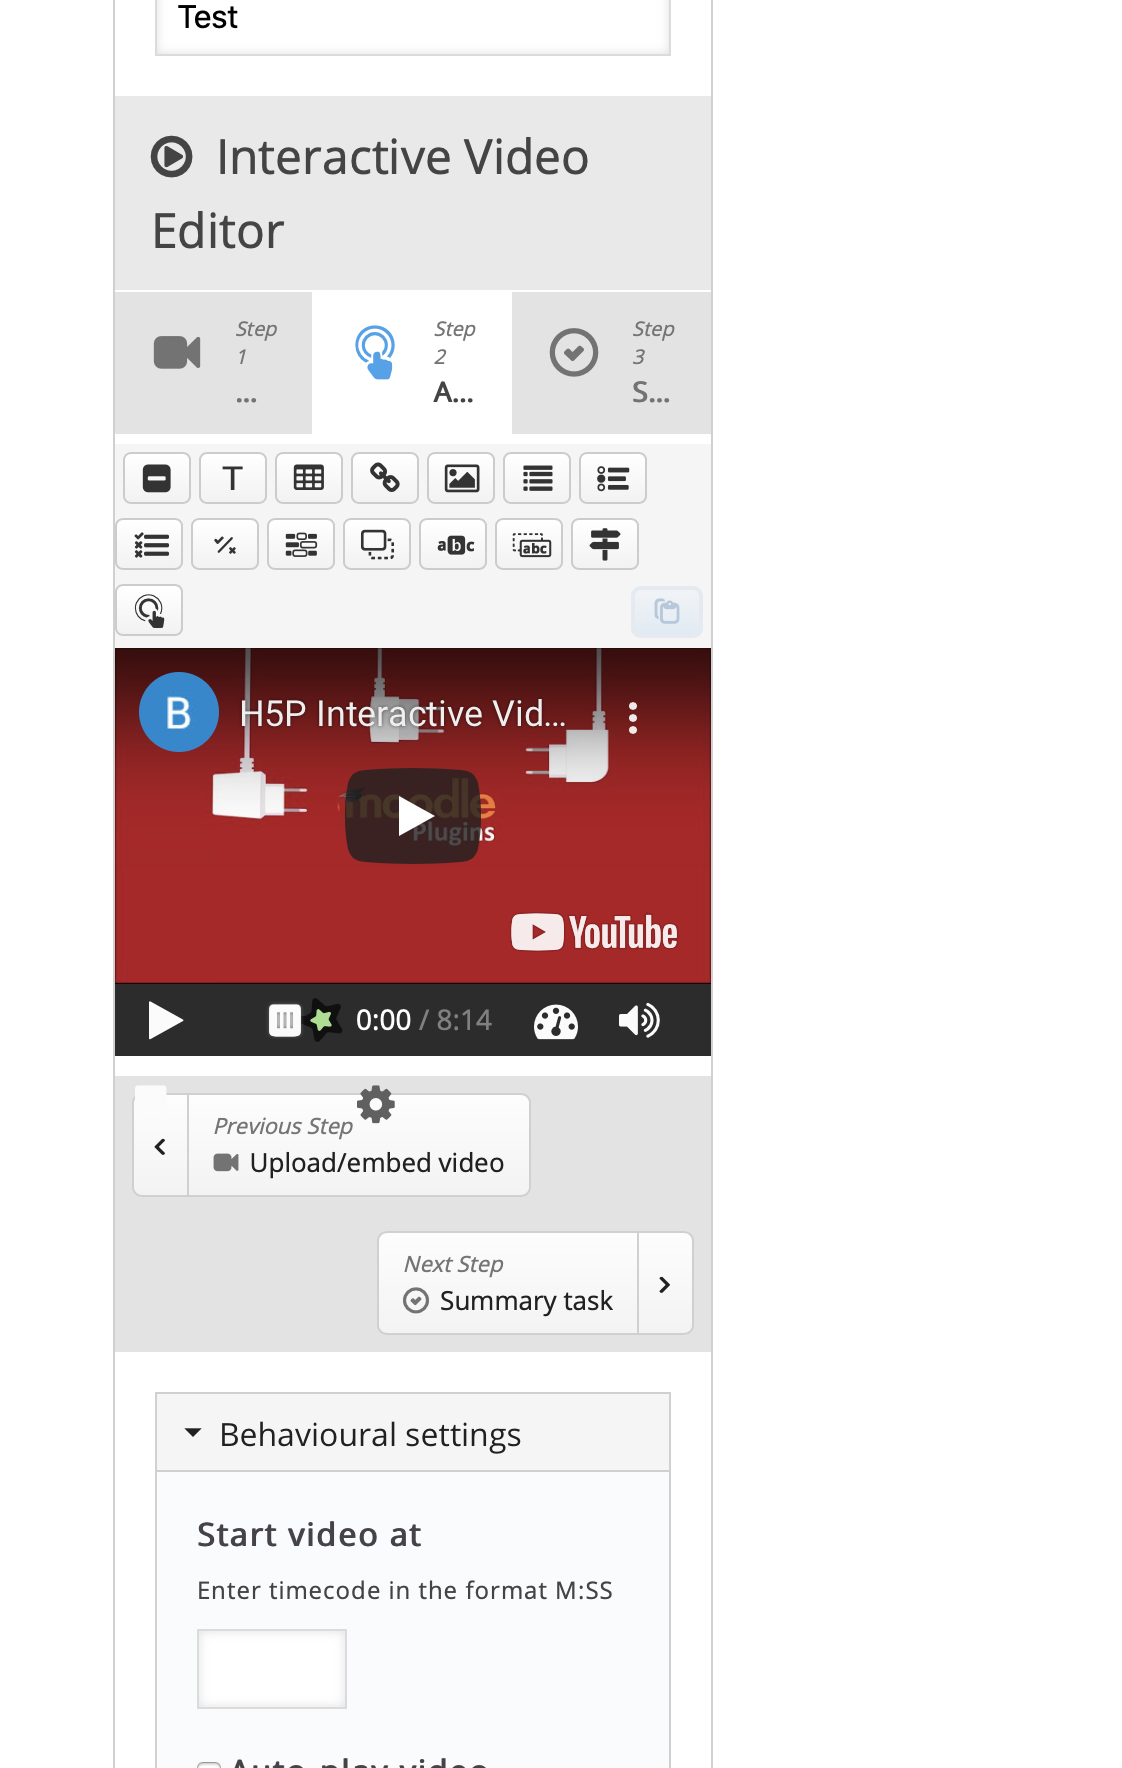Screen dimensions: 1122x1768
Task: Select the Navigation Hotspot tool
Action: (149, 610)
